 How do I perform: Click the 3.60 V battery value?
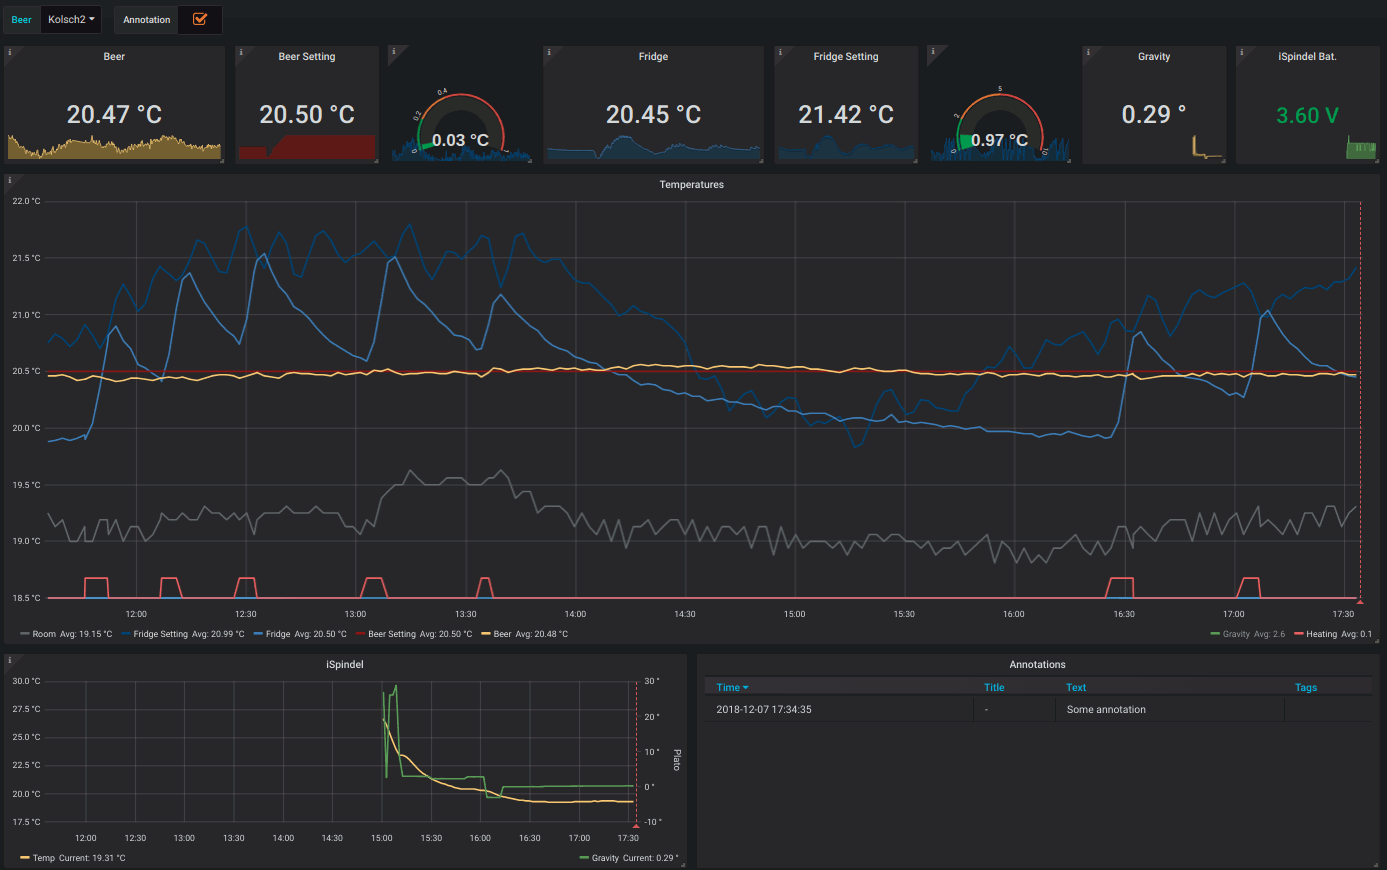pyautogui.click(x=1307, y=116)
